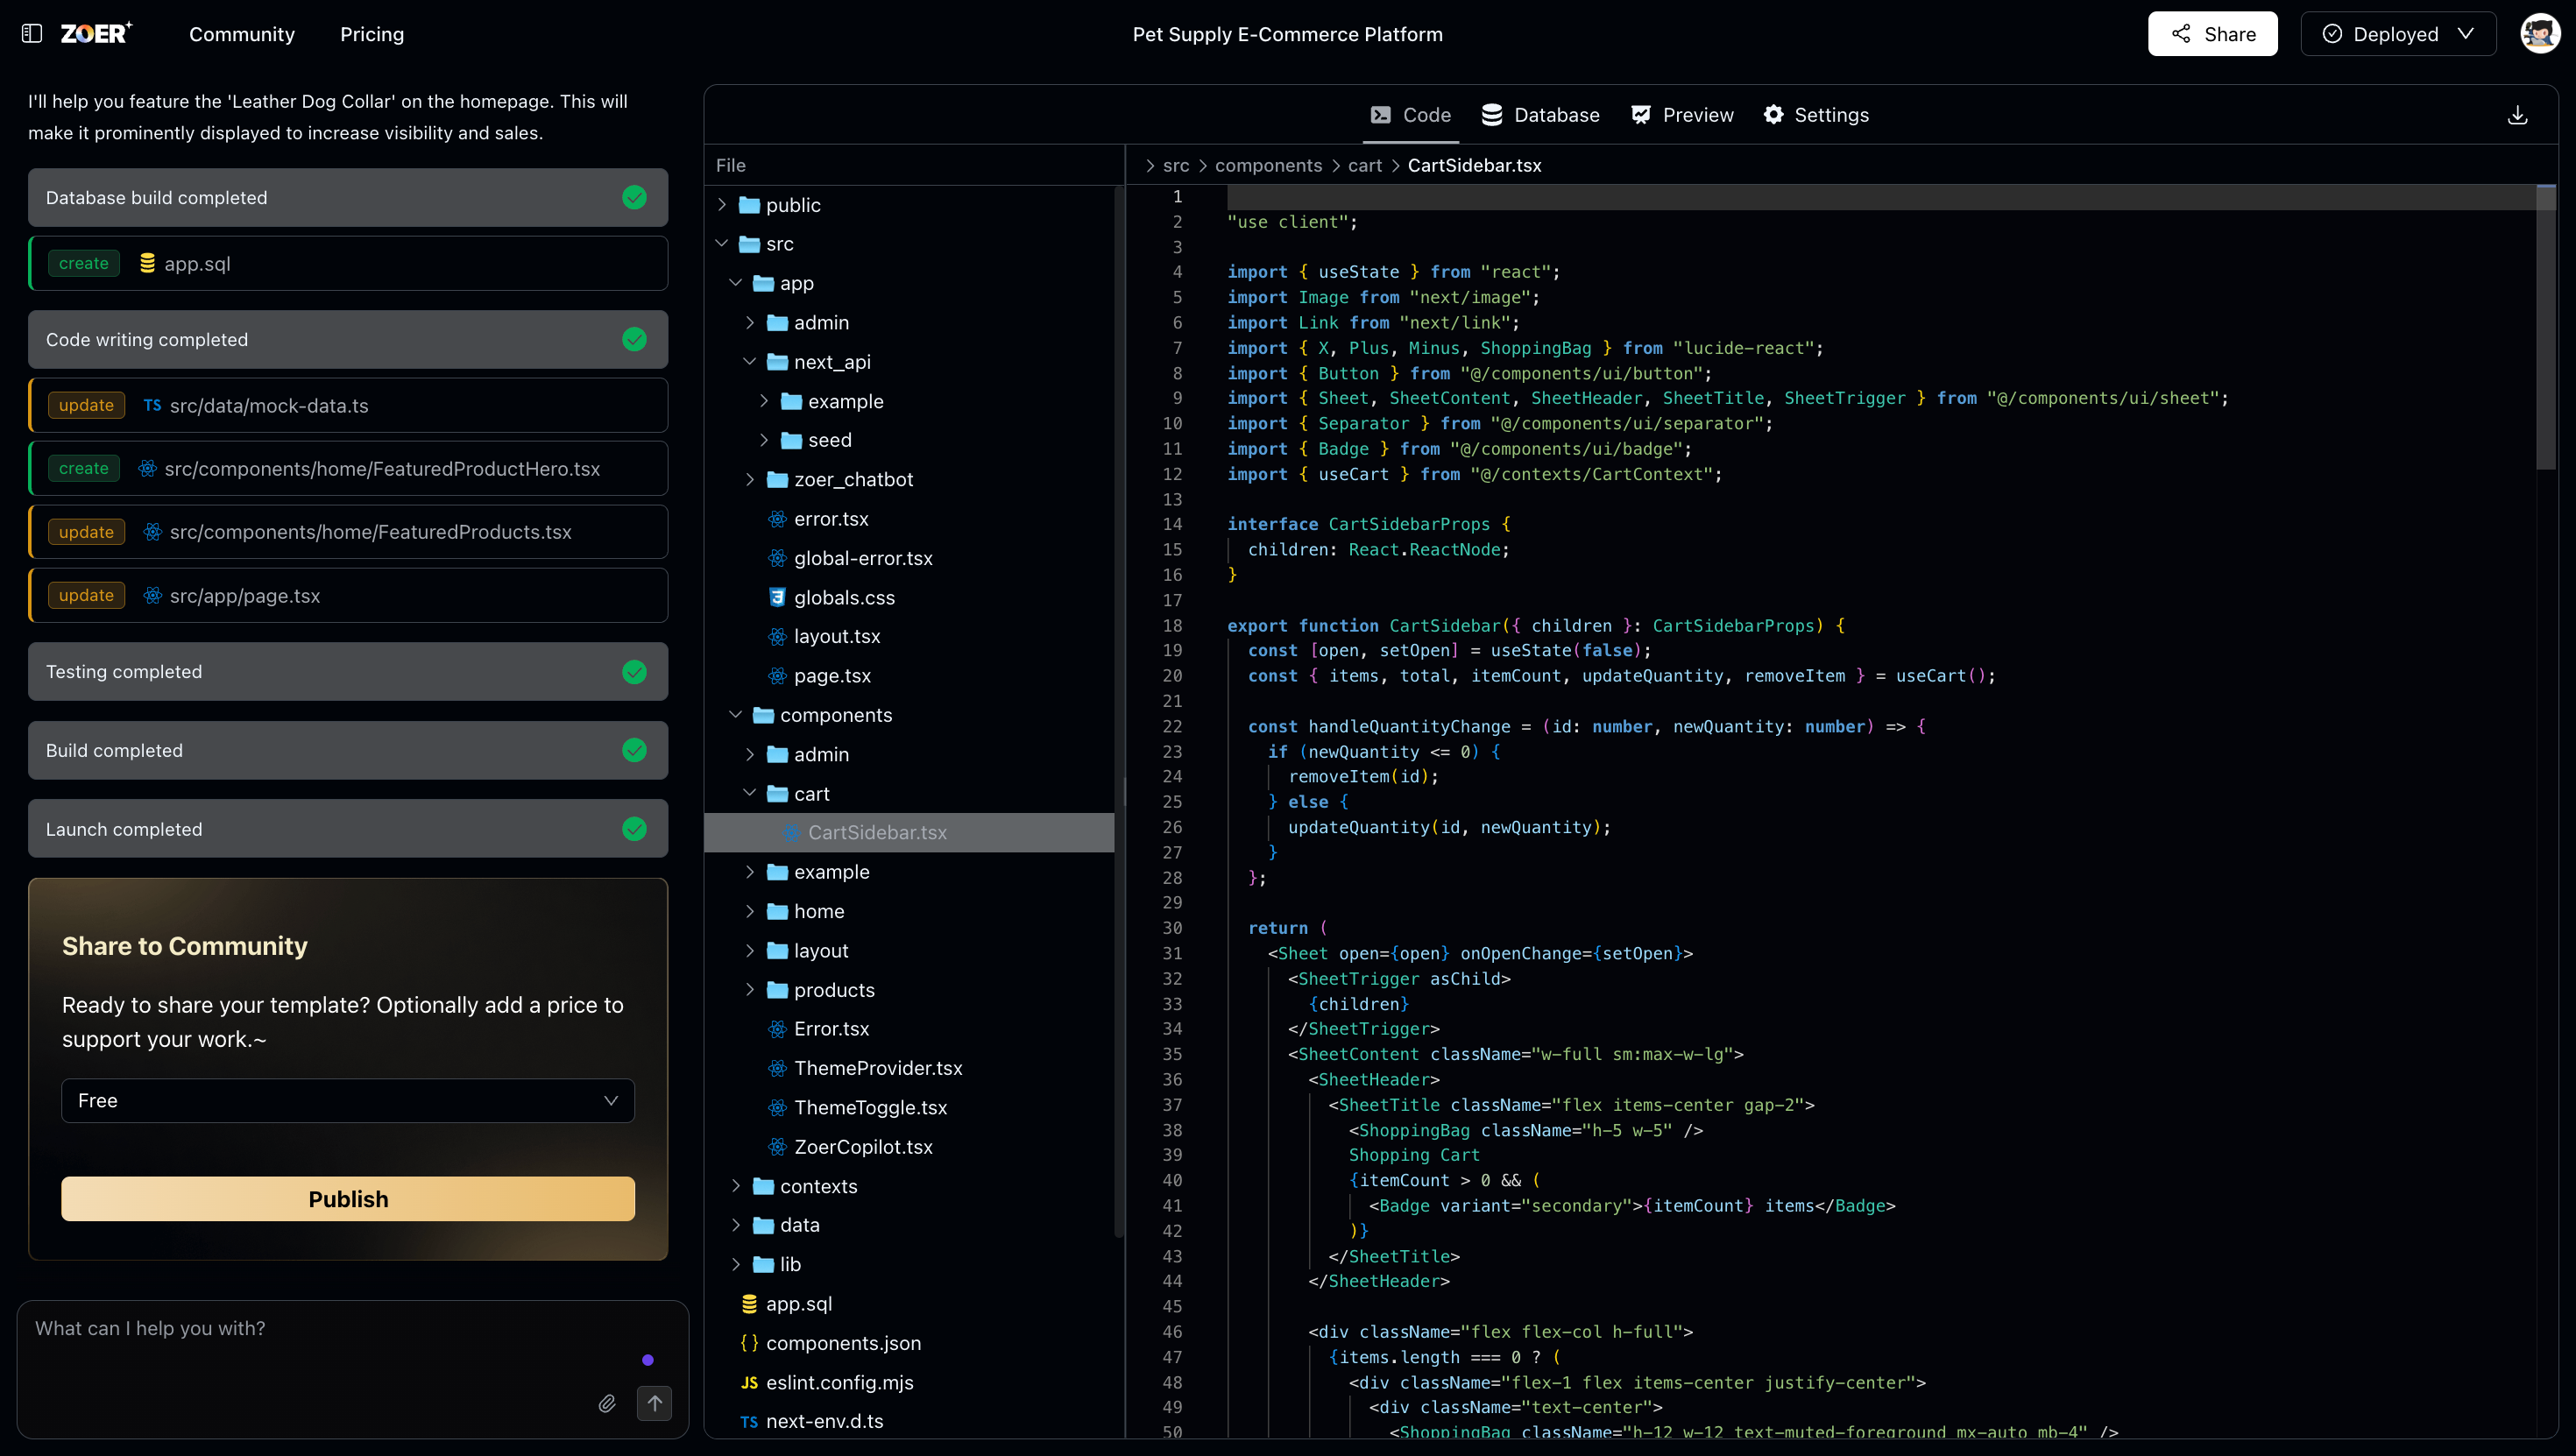Click the ZOER logo
Viewport: 2576px width, 1456px height.
(96, 32)
